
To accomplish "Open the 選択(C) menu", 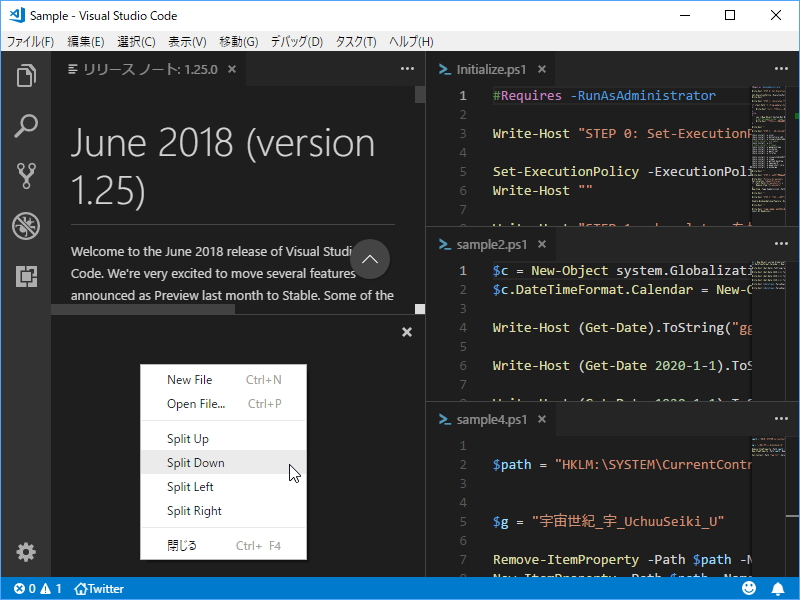I will pyautogui.click(x=136, y=41).
